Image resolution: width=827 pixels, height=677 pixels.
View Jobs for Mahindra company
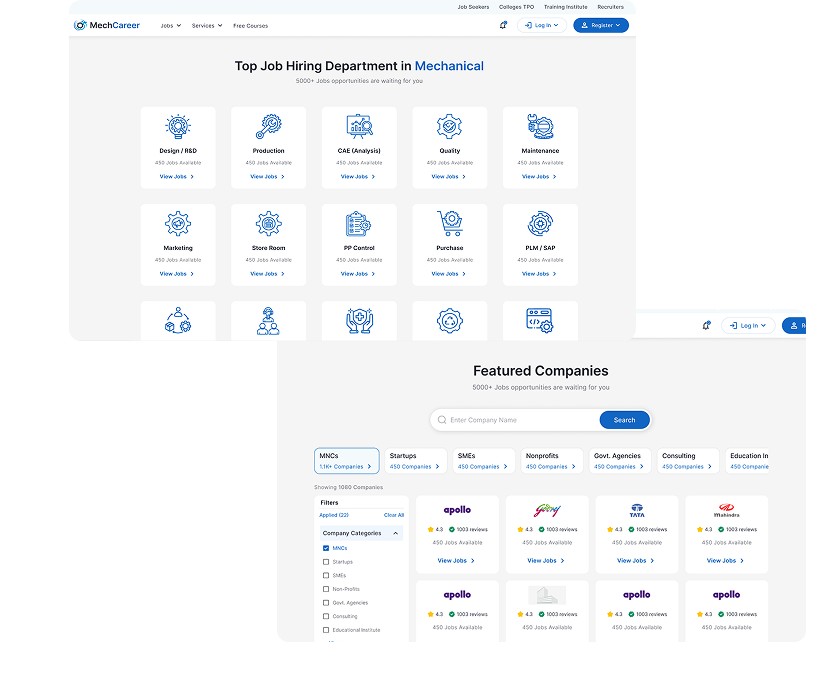725,560
